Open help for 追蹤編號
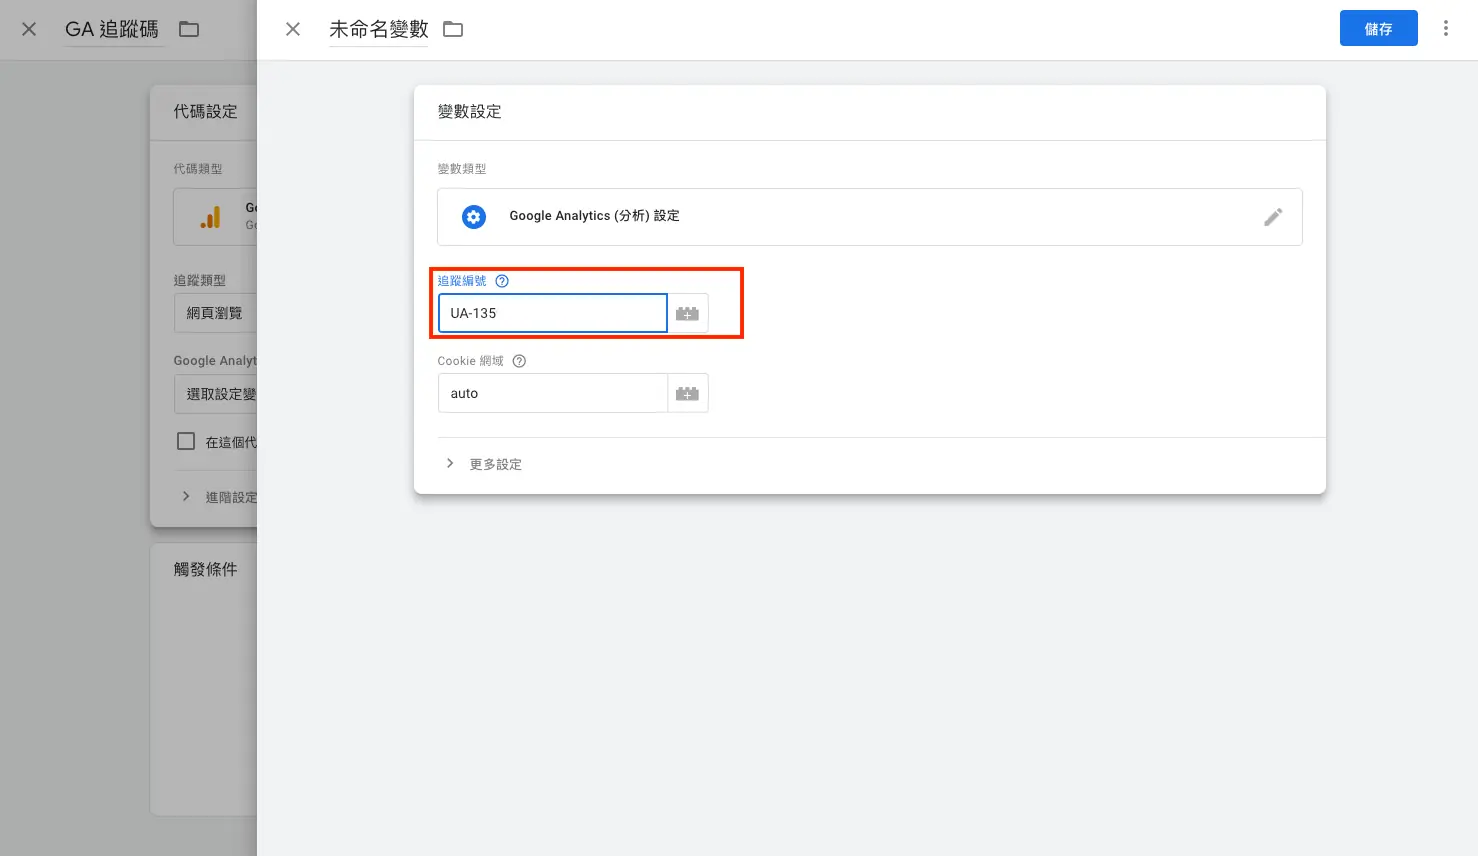 pos(502,281)
